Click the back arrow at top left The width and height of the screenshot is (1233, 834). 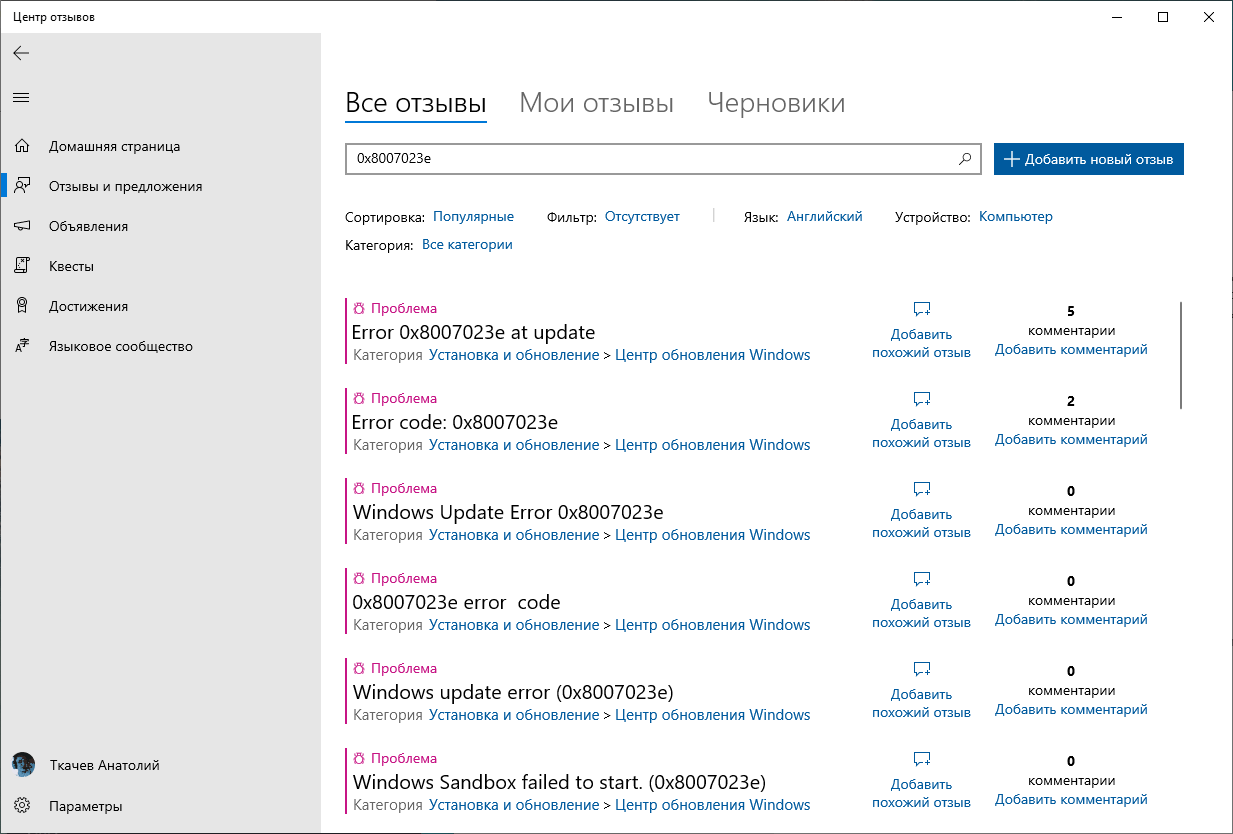pos(20,53)
